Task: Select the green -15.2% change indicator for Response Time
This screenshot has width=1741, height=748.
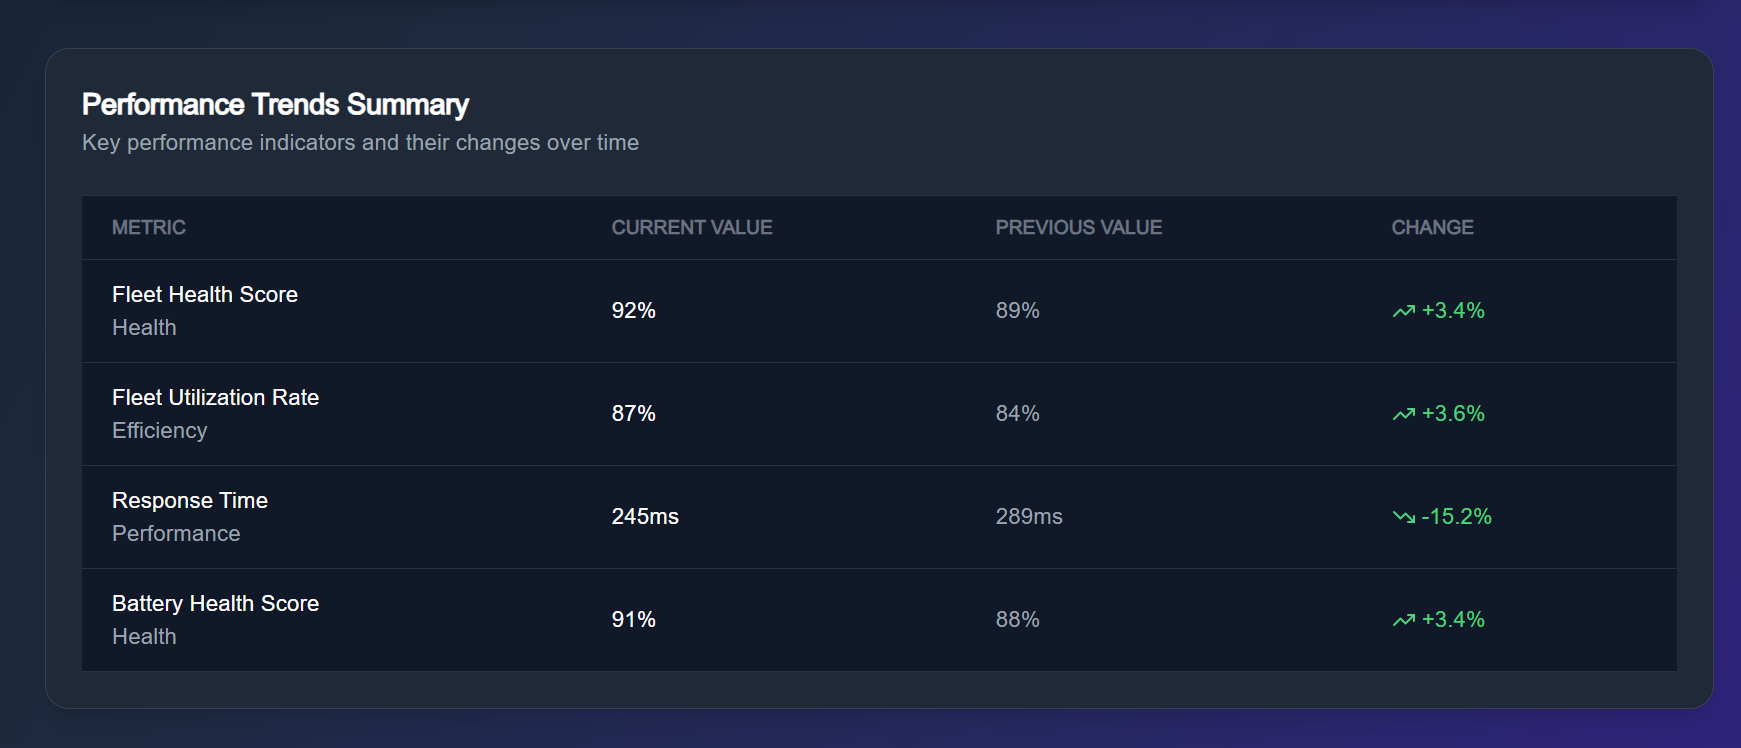Action: [1458, 517]
